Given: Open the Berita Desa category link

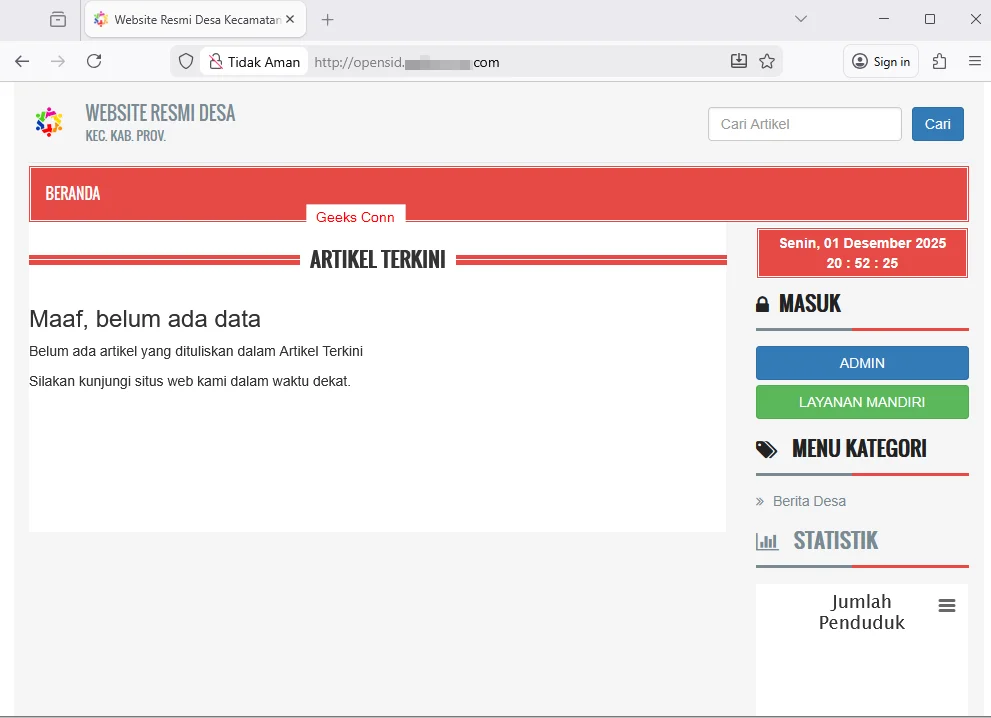Looking at the screenshot, I should [807, 501].
